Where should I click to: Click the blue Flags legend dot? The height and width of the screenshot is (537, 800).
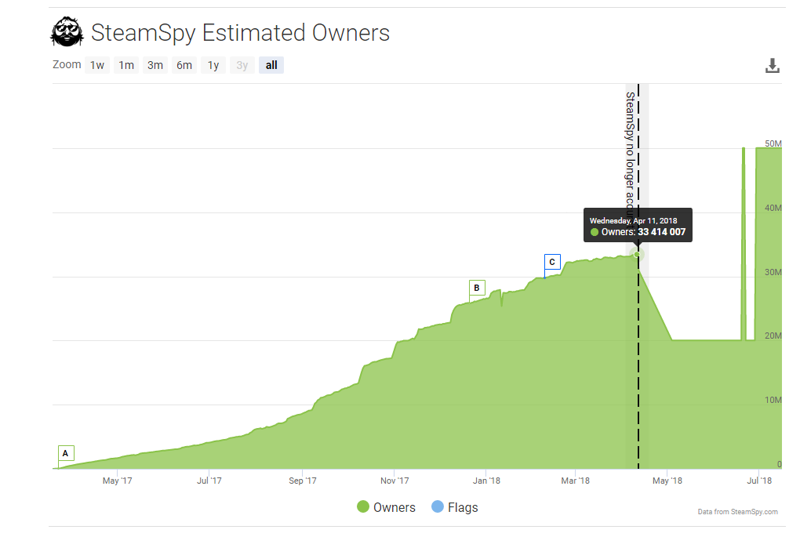click(x=437, y=507)
